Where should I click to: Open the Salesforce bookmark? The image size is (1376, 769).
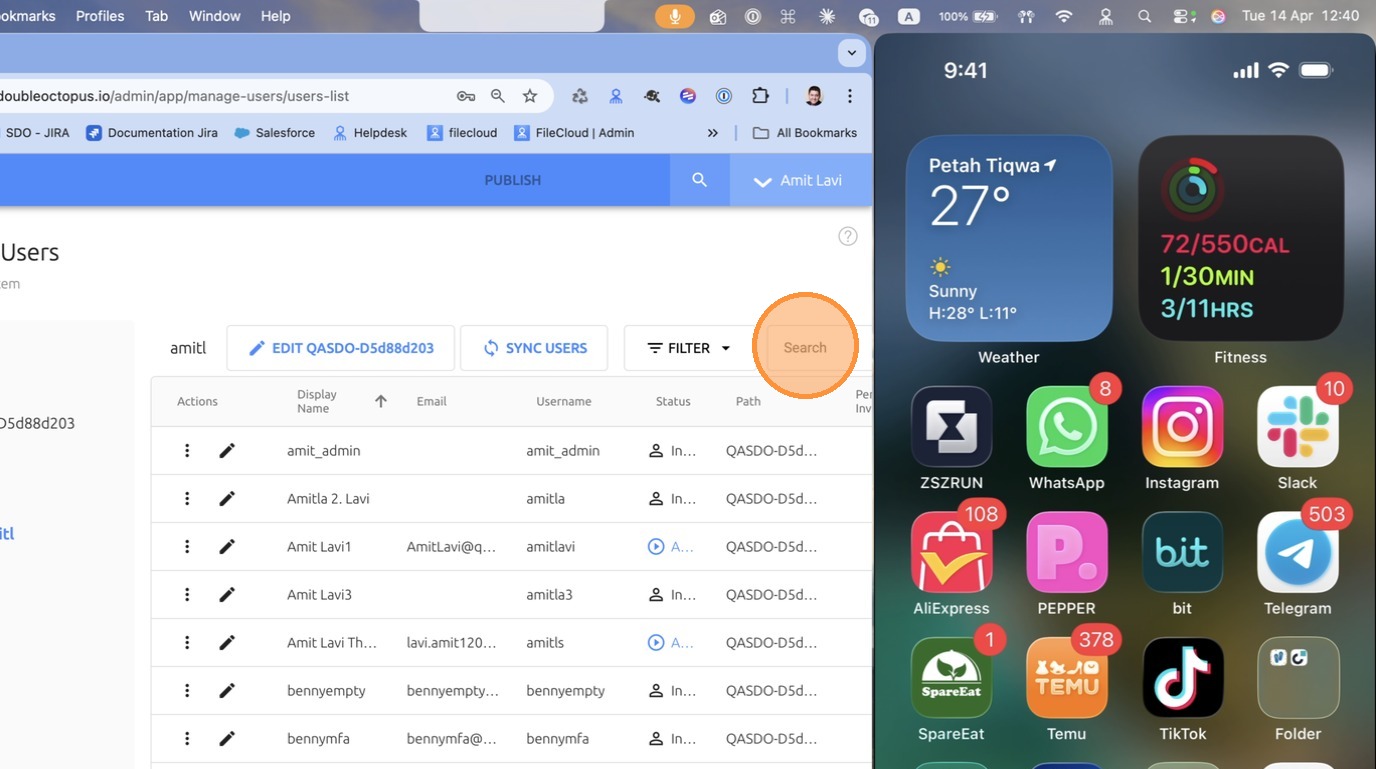point(274,133)
